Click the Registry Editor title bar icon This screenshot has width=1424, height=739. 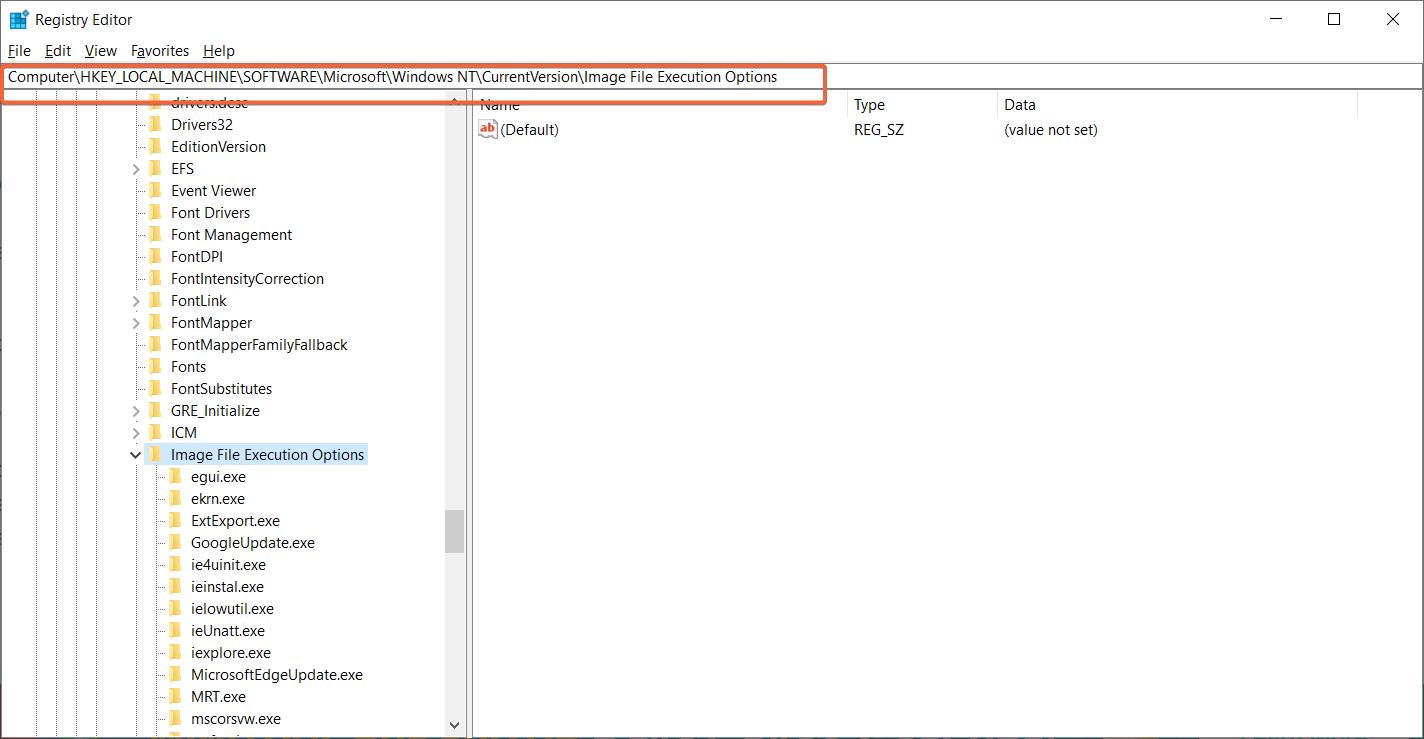pos(19,19)
